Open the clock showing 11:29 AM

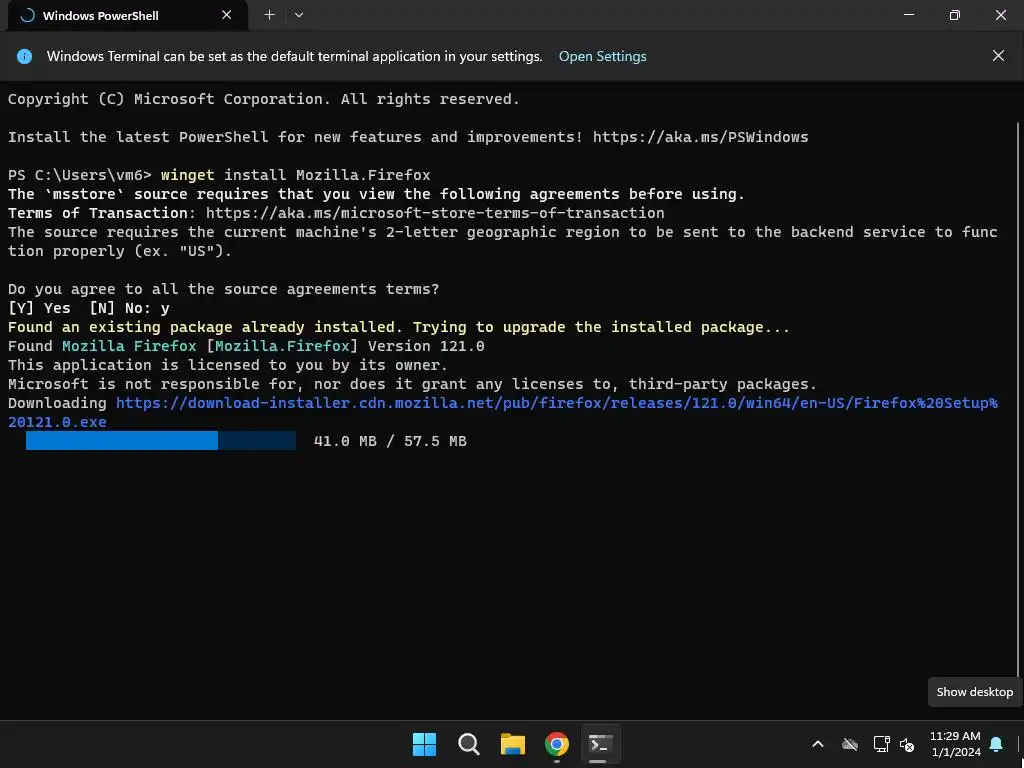pos(955,744)
